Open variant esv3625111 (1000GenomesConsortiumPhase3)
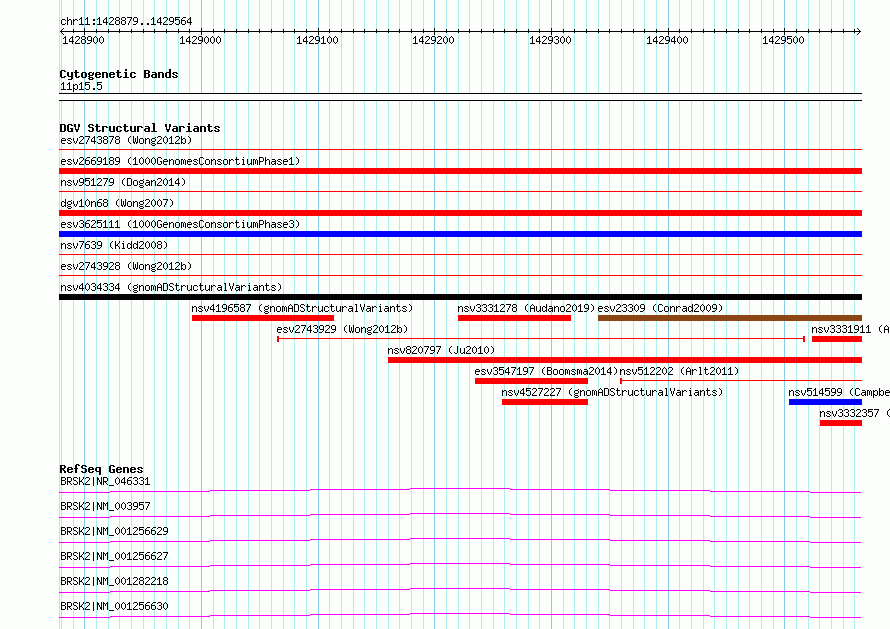 point(180,224)
